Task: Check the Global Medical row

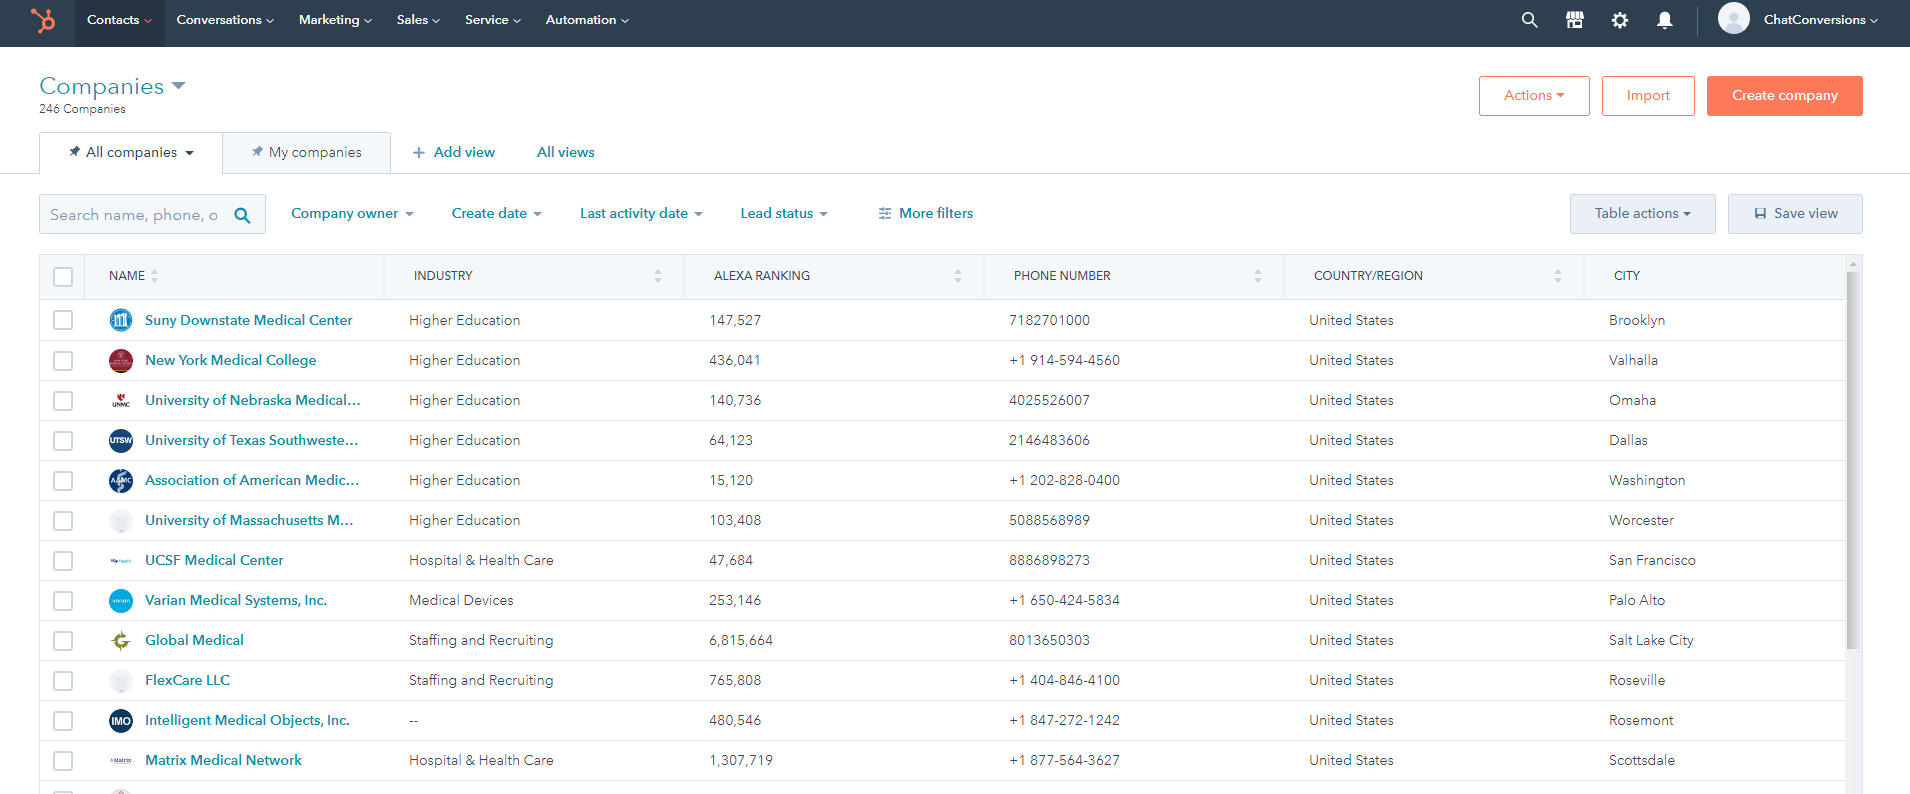Action: 63,640
